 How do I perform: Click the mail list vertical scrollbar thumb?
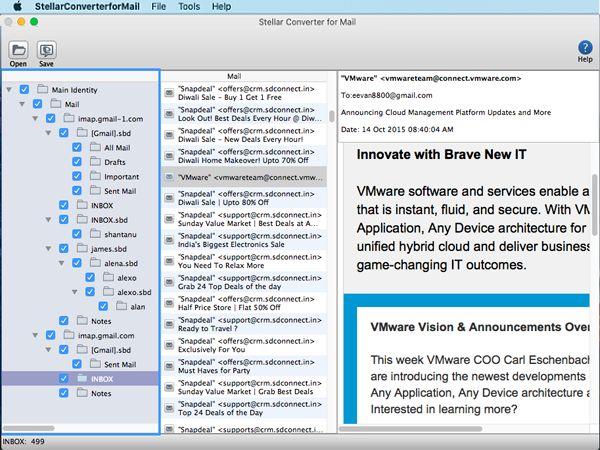coord(331,116)
